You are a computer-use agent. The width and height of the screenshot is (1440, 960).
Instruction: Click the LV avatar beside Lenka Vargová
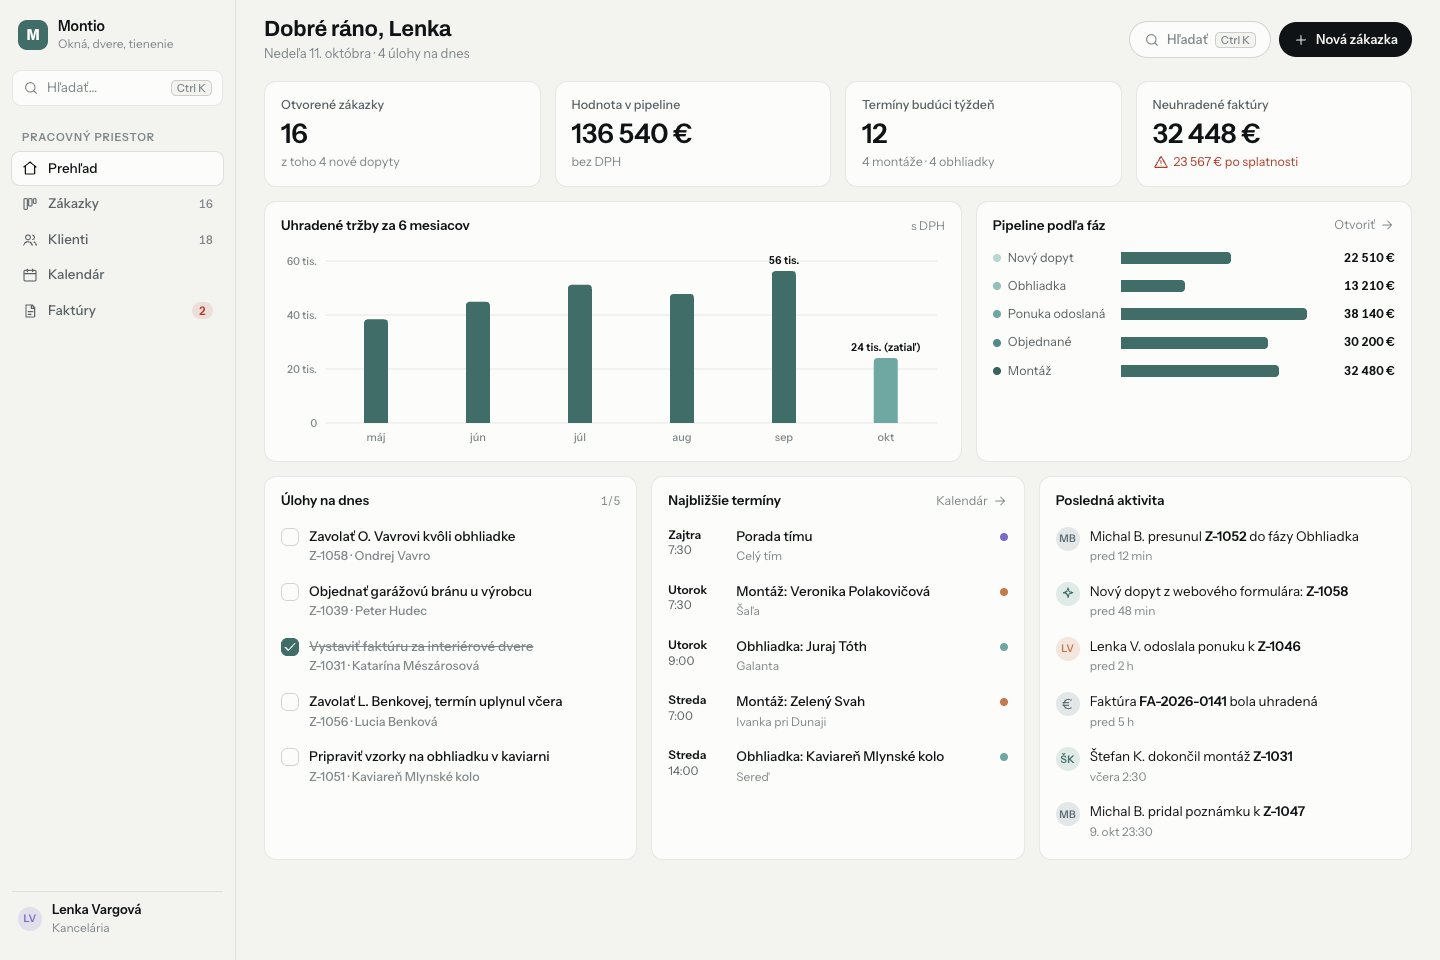[x=30, y=918]
